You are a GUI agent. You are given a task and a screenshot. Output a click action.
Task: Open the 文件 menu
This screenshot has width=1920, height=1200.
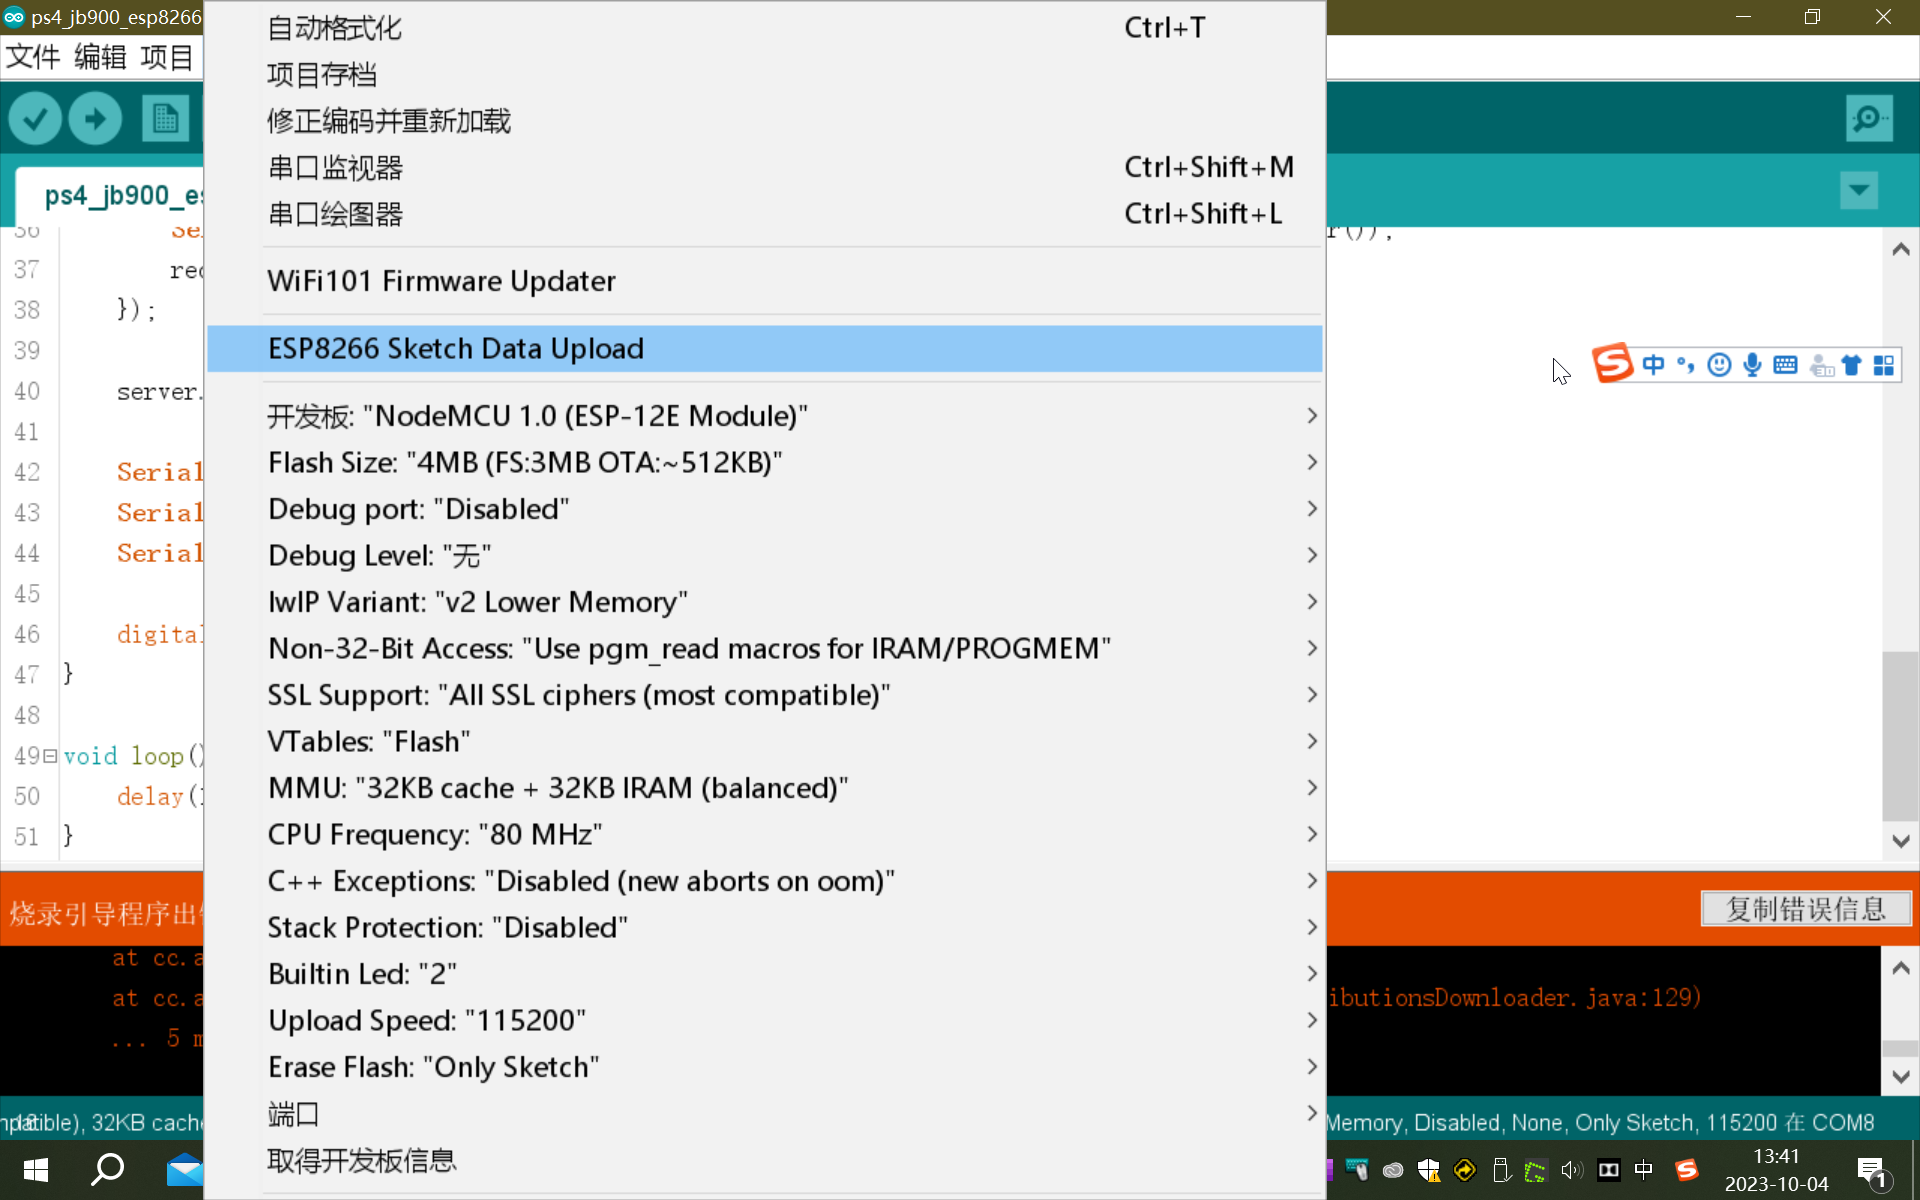pyautogui.click(x=33, y=57)
